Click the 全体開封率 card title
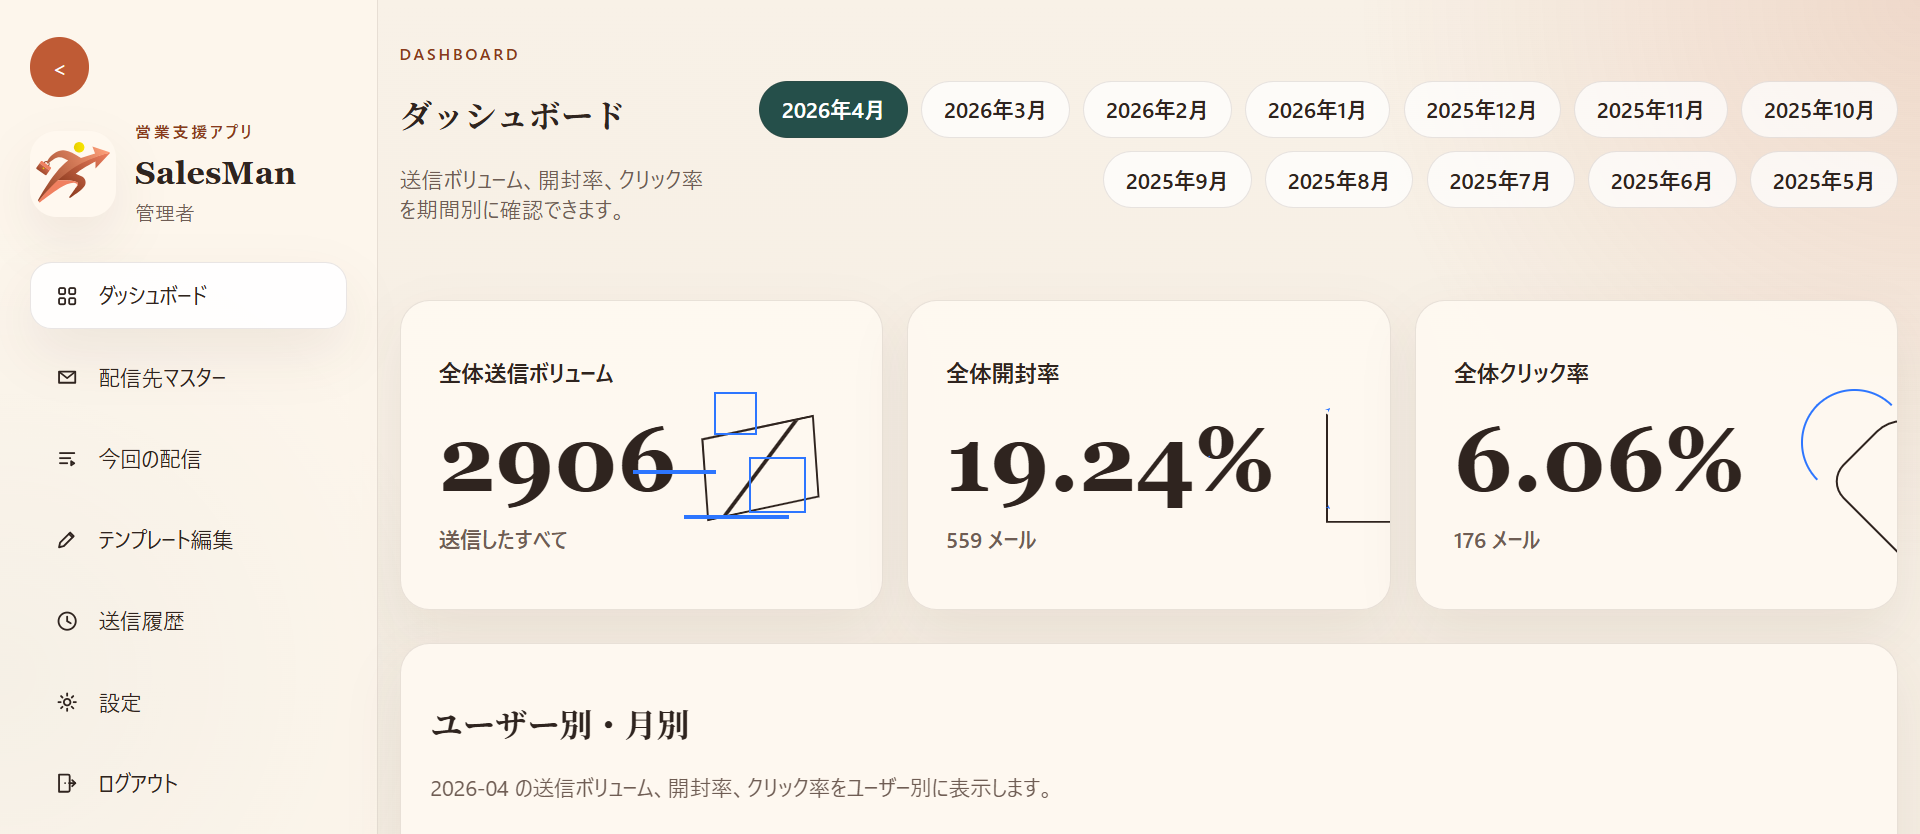 click(1003, 374)
